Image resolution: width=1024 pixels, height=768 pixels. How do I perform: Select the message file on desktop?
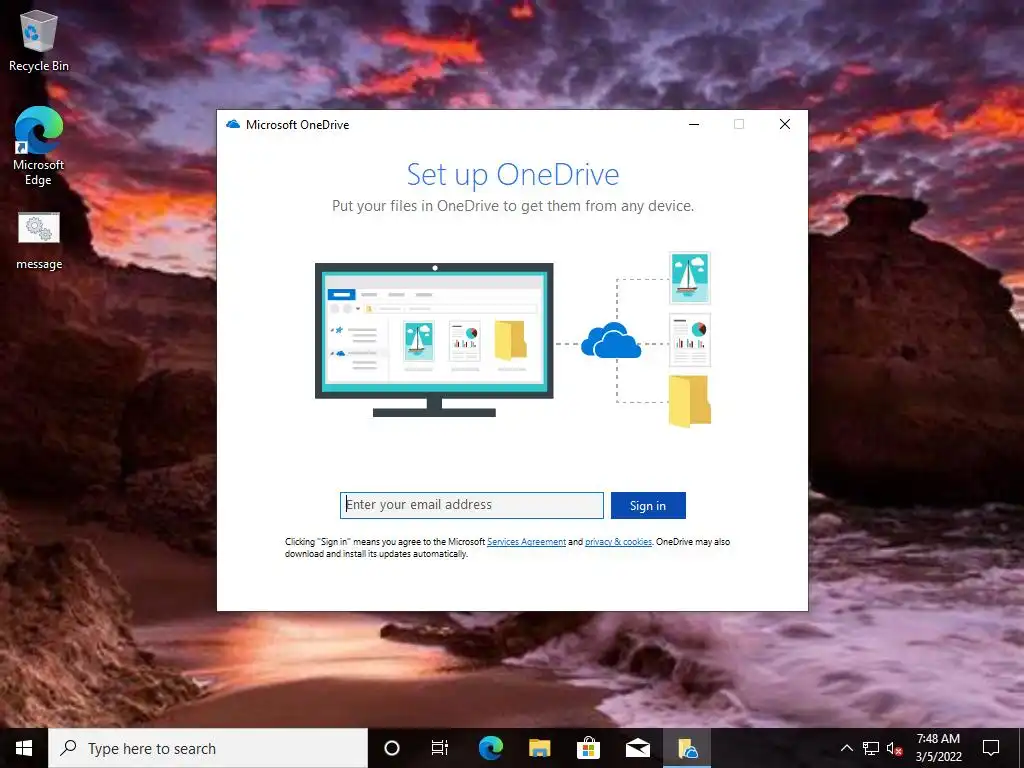[39, 241]
